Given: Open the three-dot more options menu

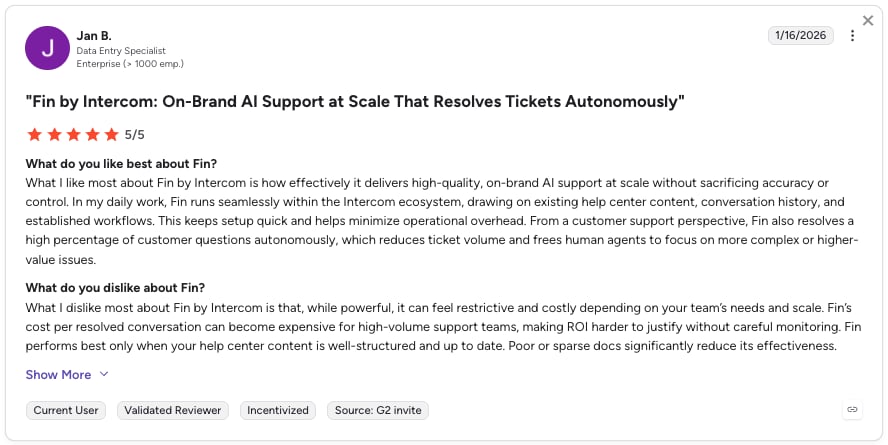Looking at the screenshot, I should 852,36.
